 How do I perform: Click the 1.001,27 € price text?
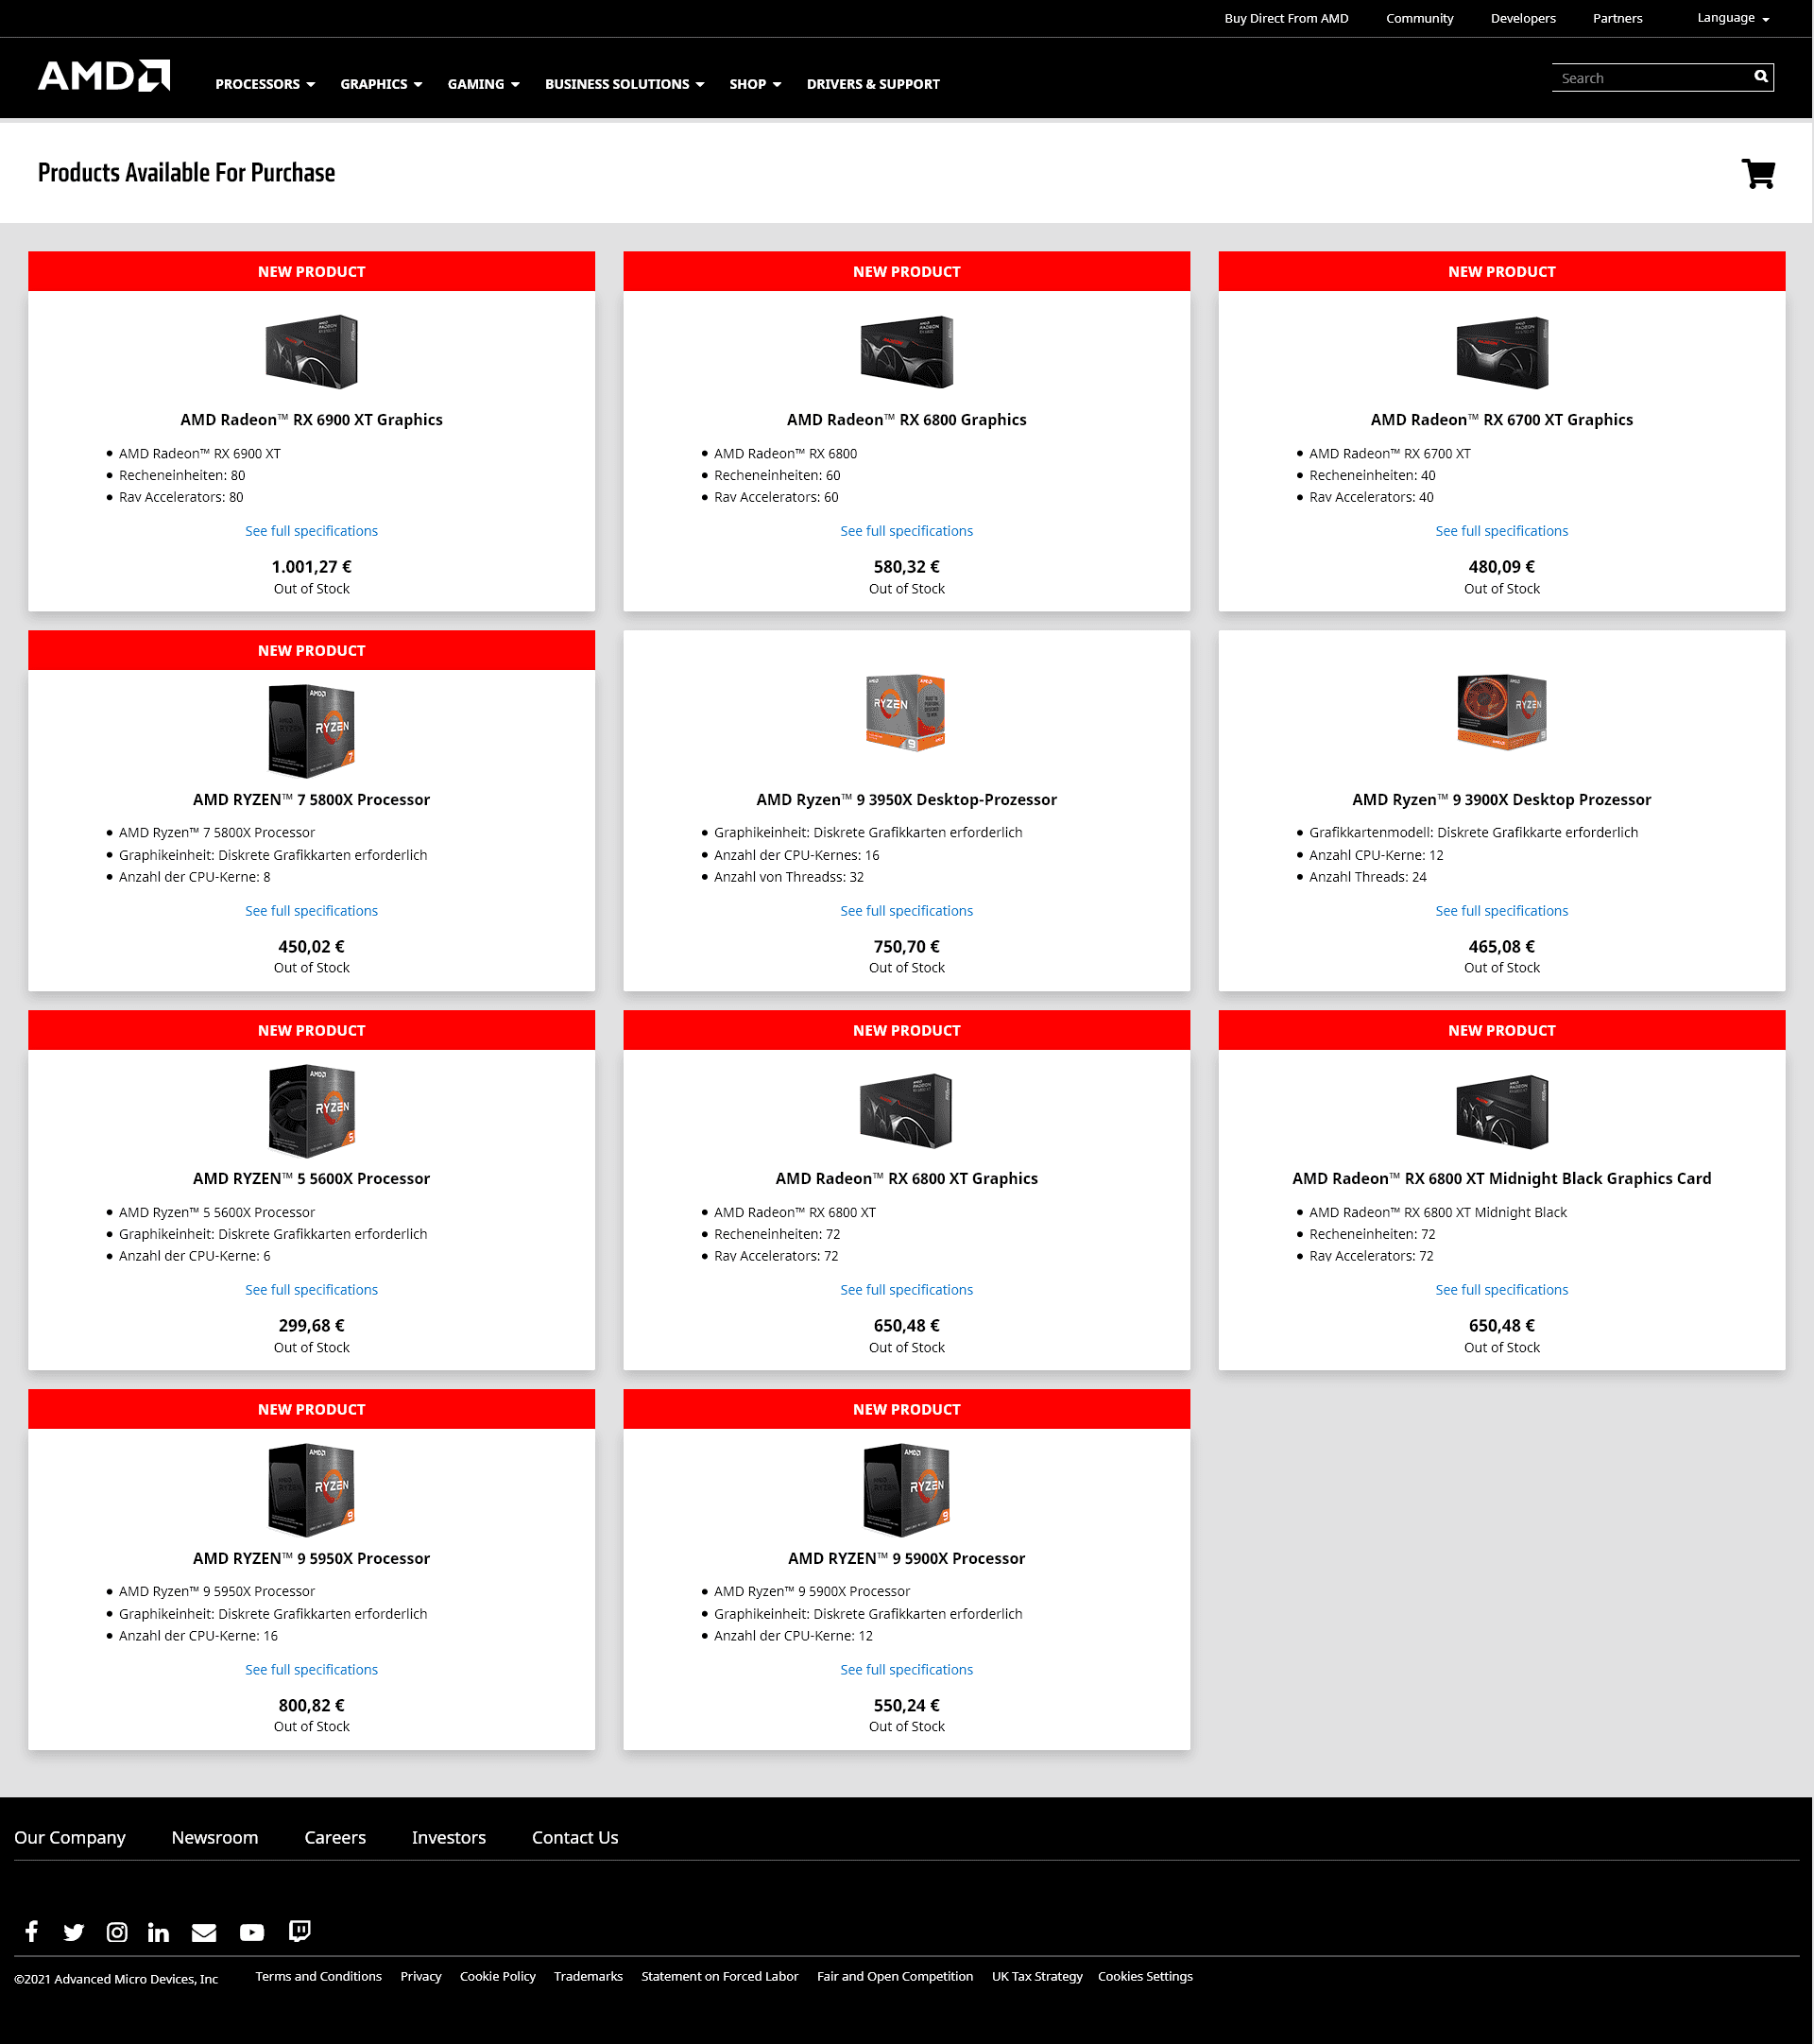pos(312,567)
